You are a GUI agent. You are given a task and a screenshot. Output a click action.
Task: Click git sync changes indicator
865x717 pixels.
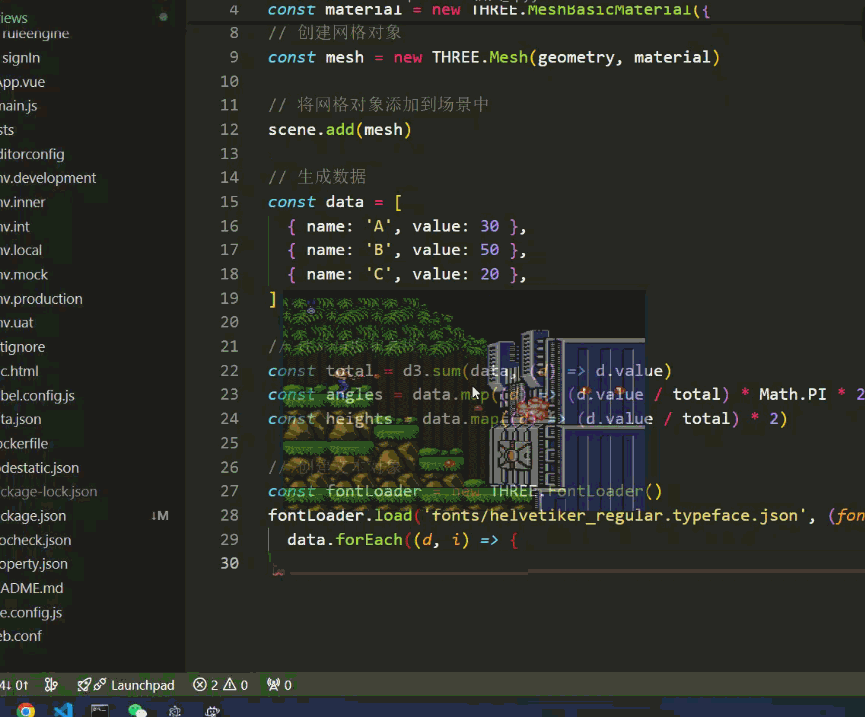coord(14,685)
